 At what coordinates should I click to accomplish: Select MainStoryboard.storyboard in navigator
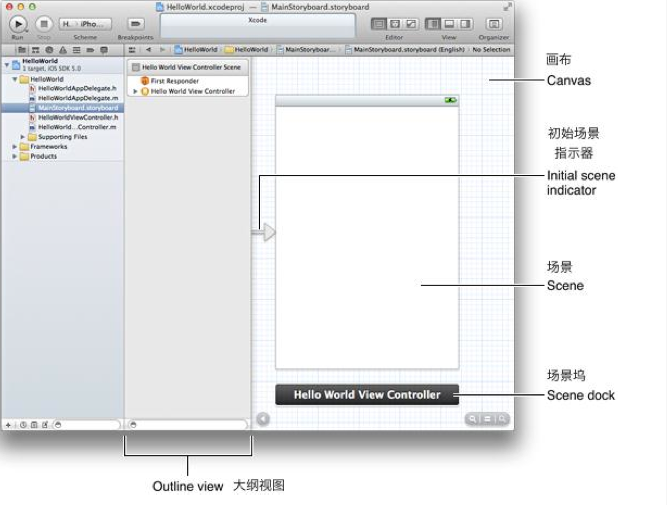[x=63, y=108]
